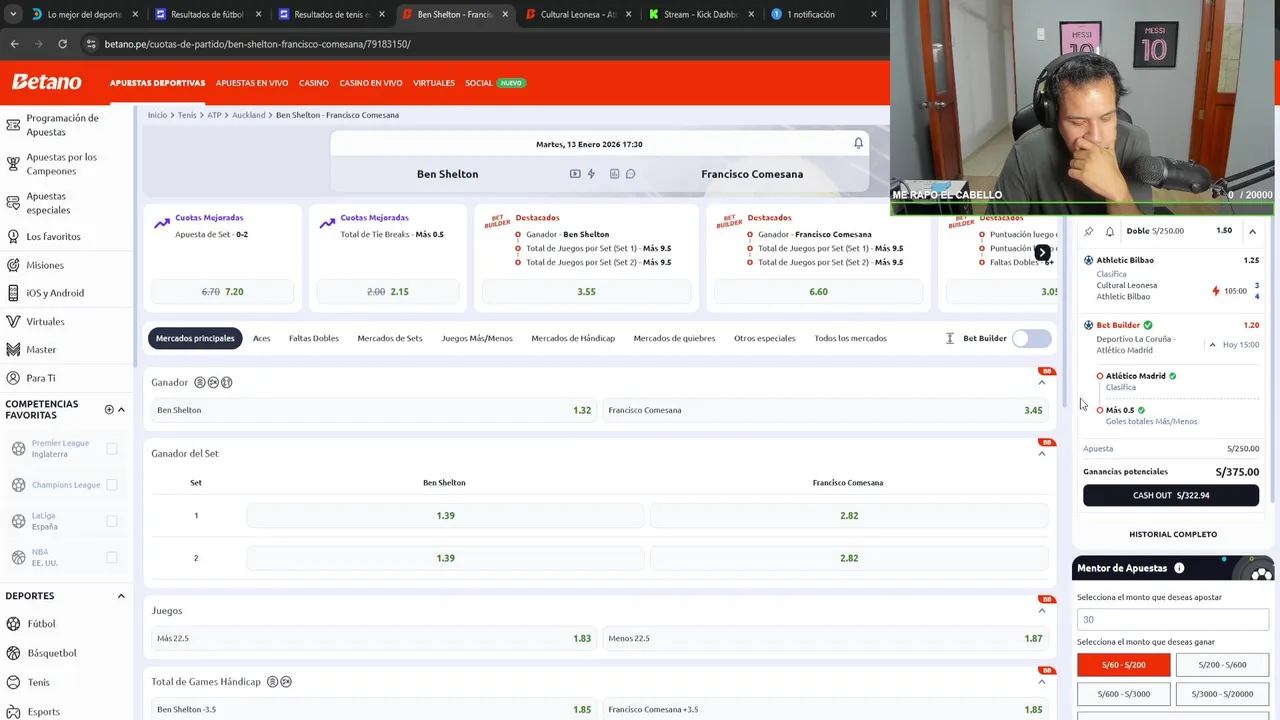This screenshot has height=720, width=1280.
Task: Click the pin icon in bet slip
Action: (x=1089, y=231)
